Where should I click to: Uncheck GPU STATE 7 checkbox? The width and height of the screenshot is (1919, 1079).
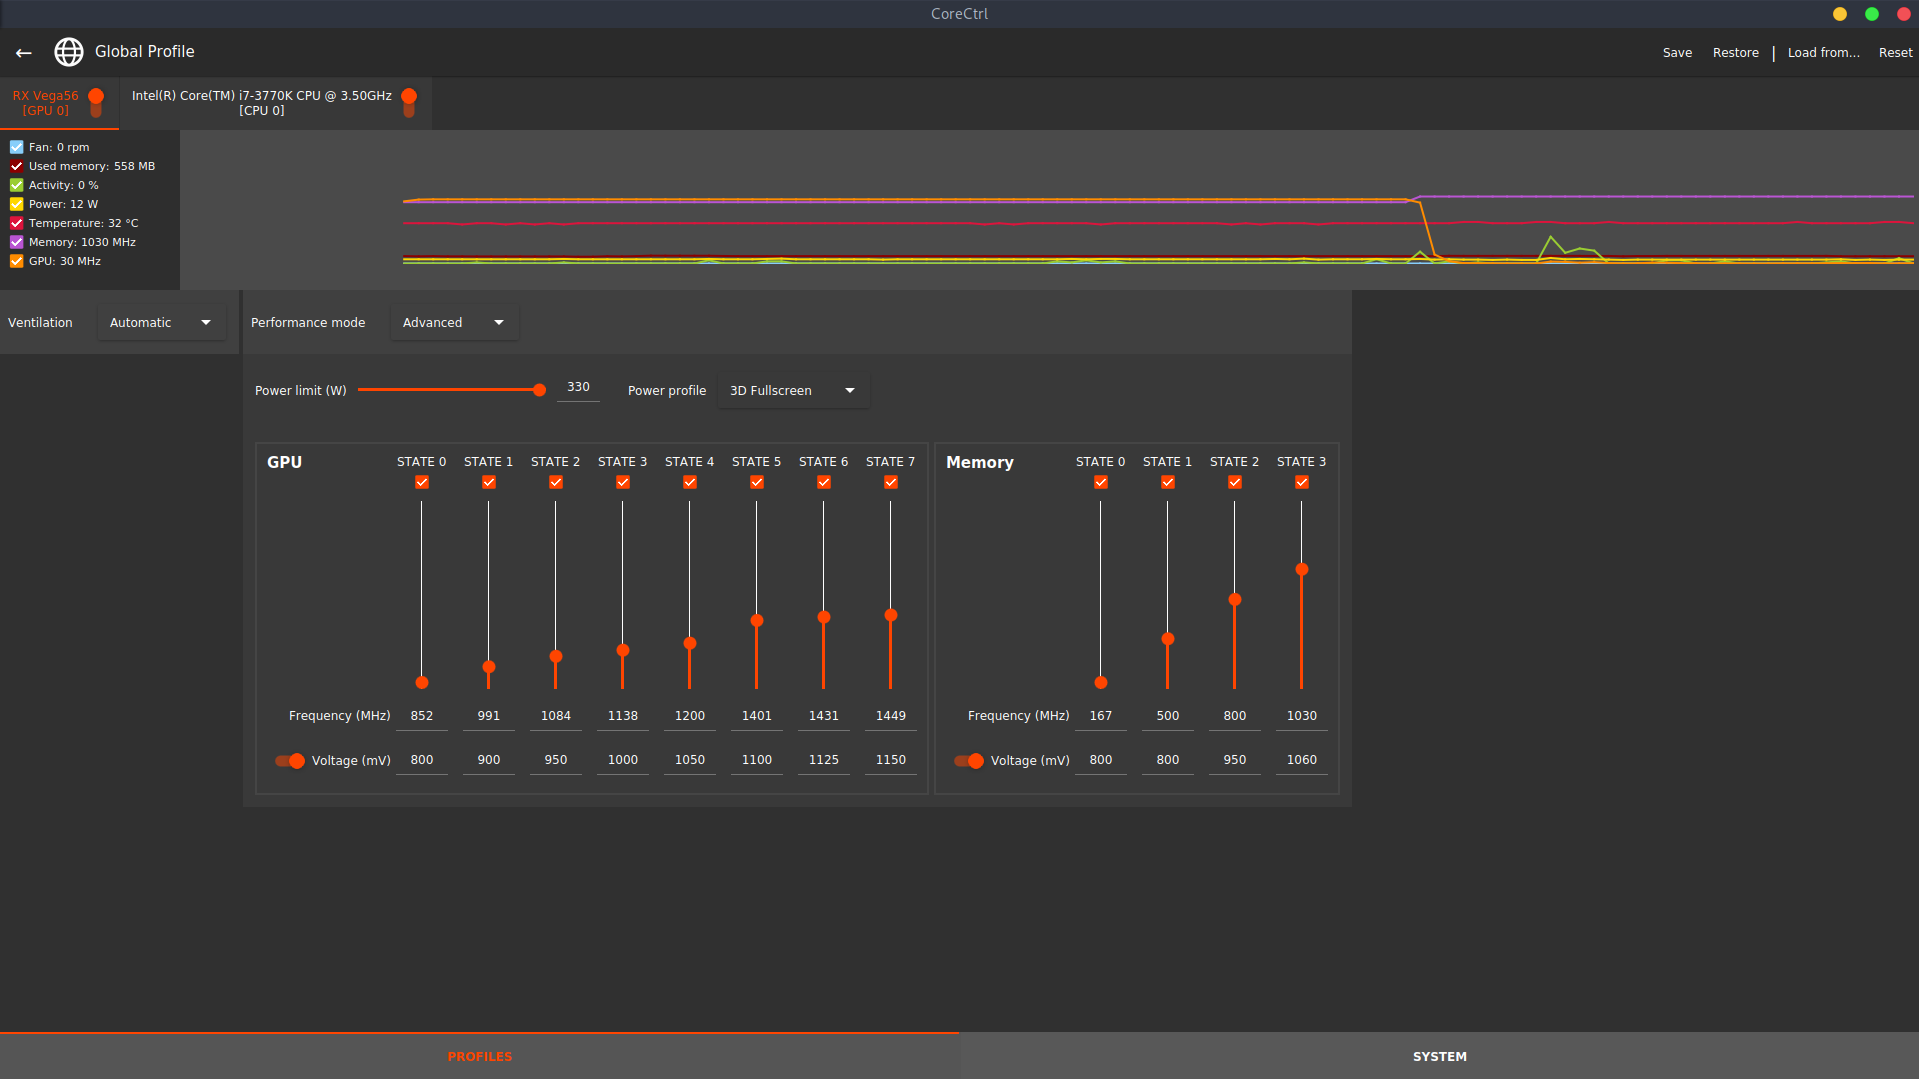click(x=891, y=482)
